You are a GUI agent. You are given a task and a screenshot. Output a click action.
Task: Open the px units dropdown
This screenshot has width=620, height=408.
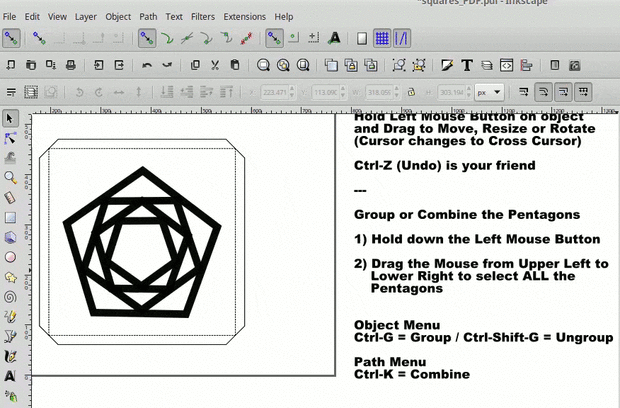[x=490, y=93]
